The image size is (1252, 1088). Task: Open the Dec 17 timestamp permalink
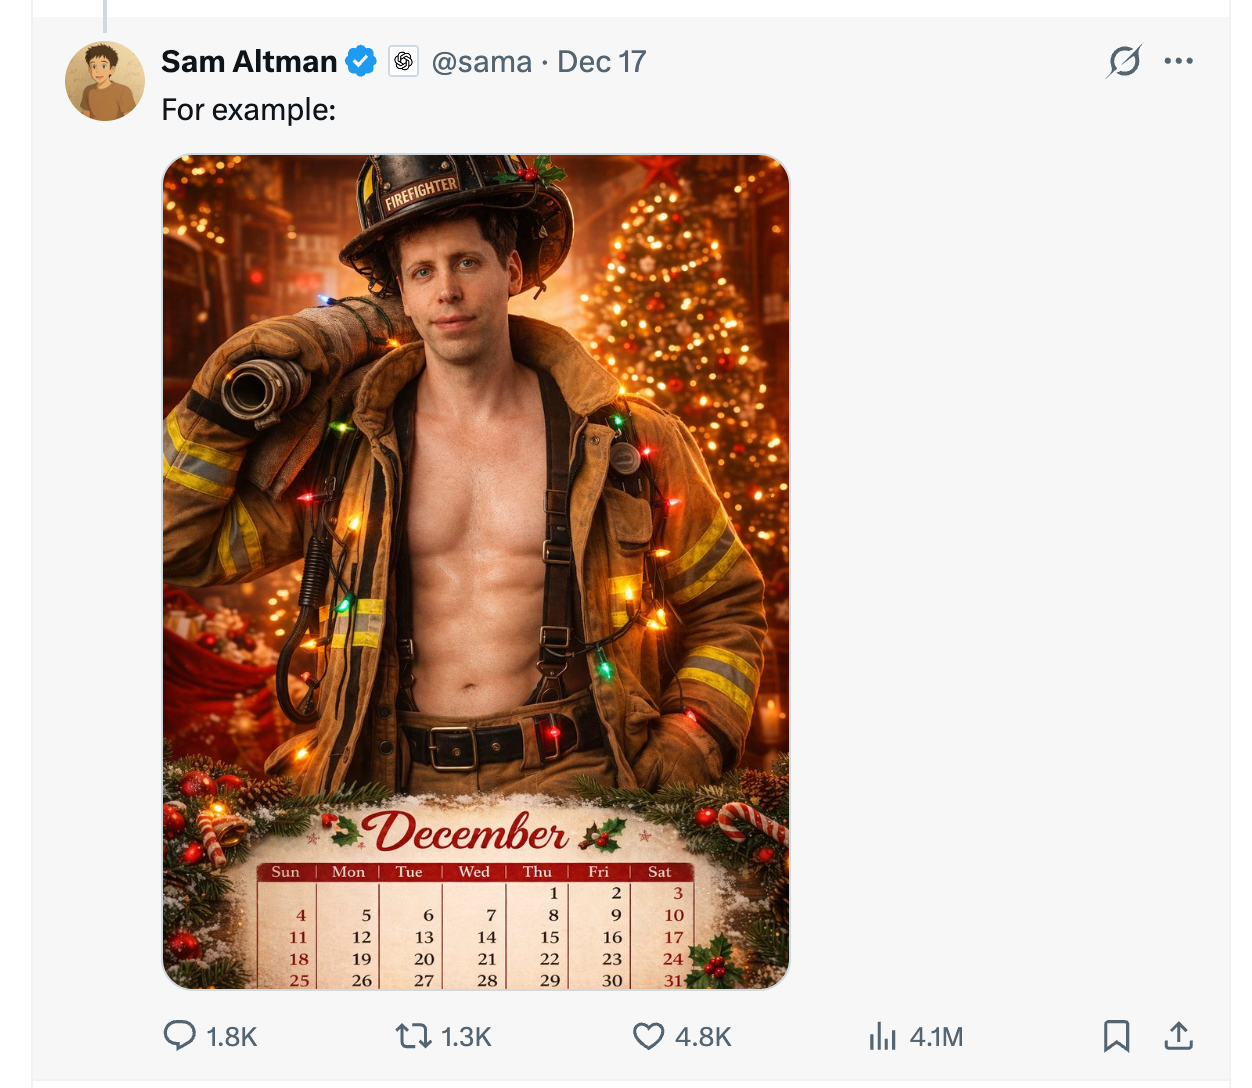pyautogui.click(x=602, y=62)
